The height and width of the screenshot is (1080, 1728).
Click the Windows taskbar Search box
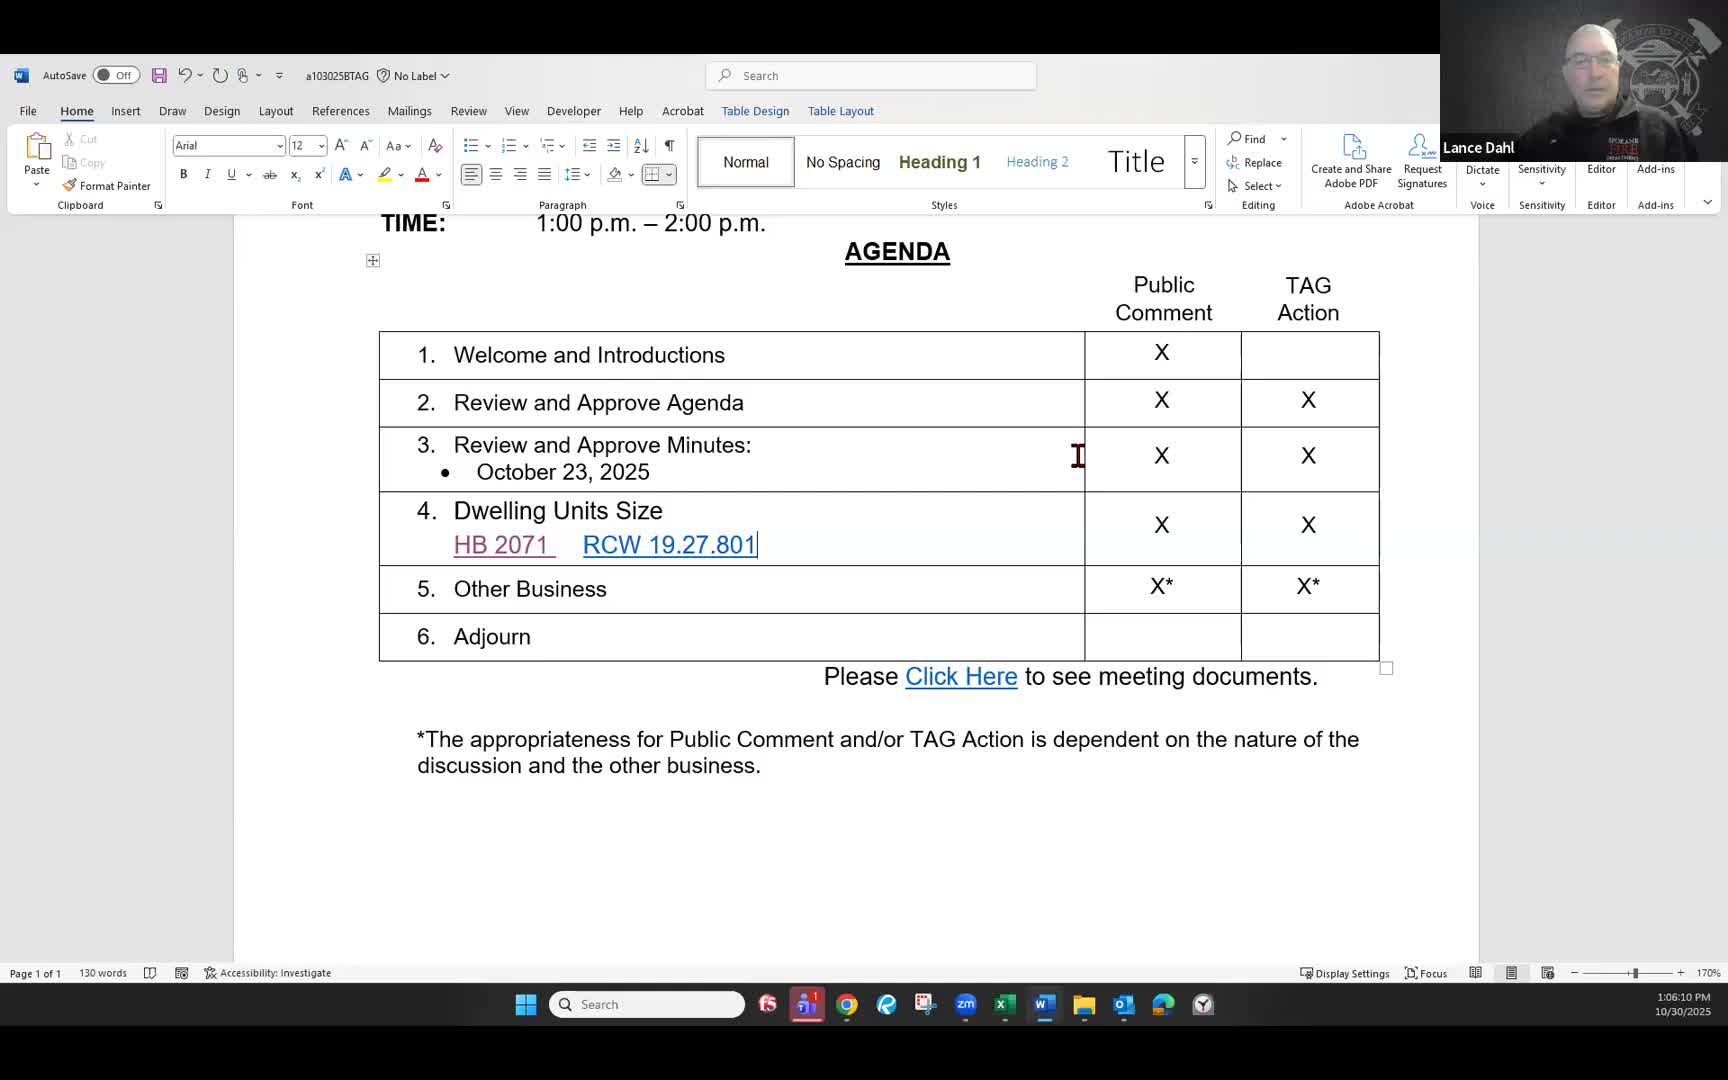tap(647, 1004)
